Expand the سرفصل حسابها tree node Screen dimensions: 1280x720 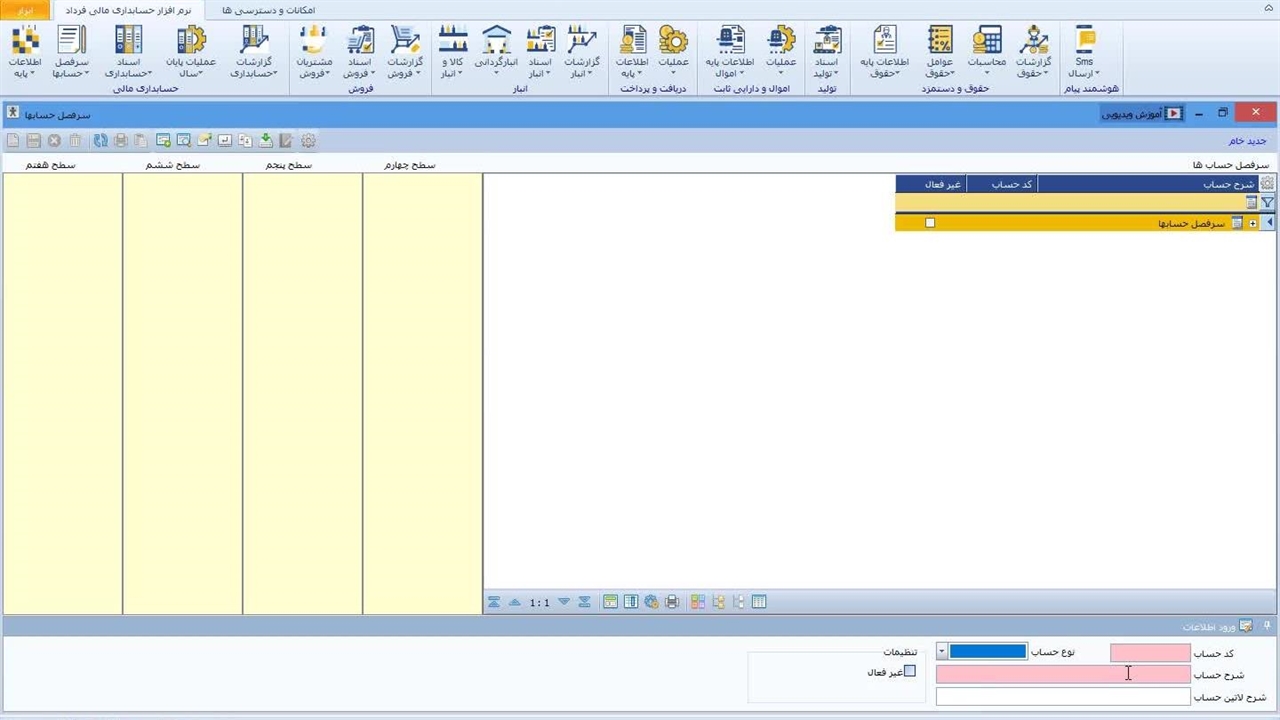point(1253,223)
